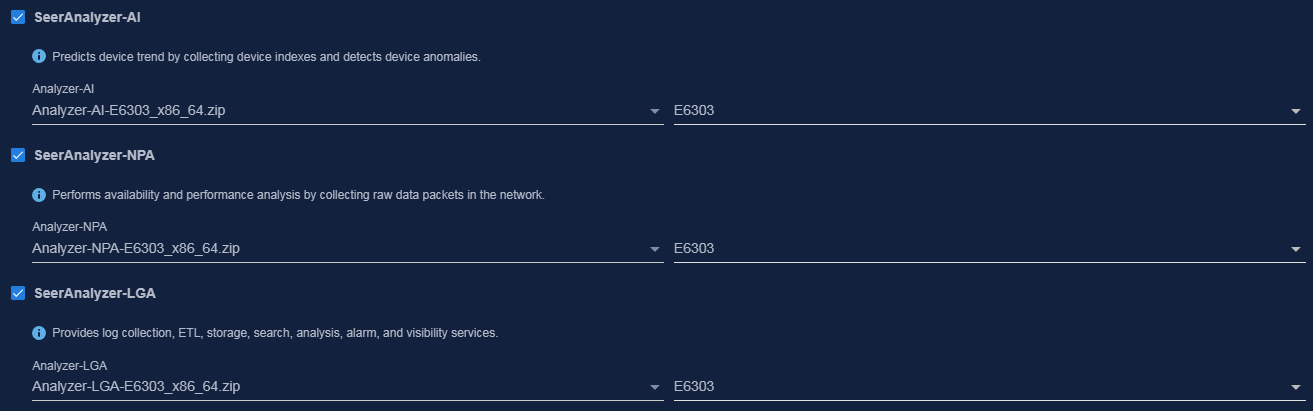Image resolution: width=1313 pixels, height=411 pixels.
Task: Click the SeerAnalyzer-NPA heading label
Action: 94,155
